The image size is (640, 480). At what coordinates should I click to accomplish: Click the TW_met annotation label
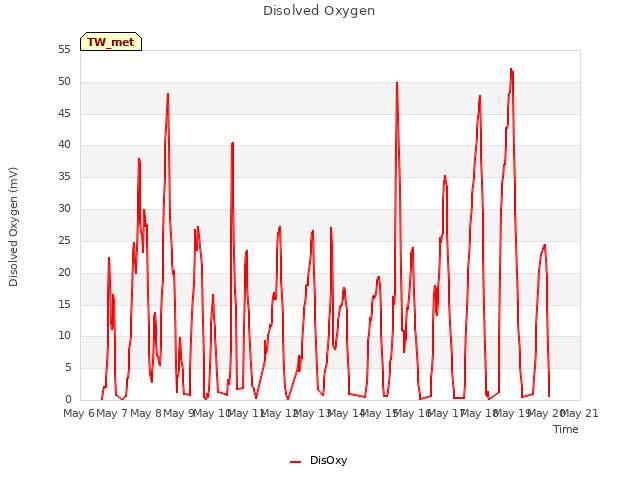(111, 42)
